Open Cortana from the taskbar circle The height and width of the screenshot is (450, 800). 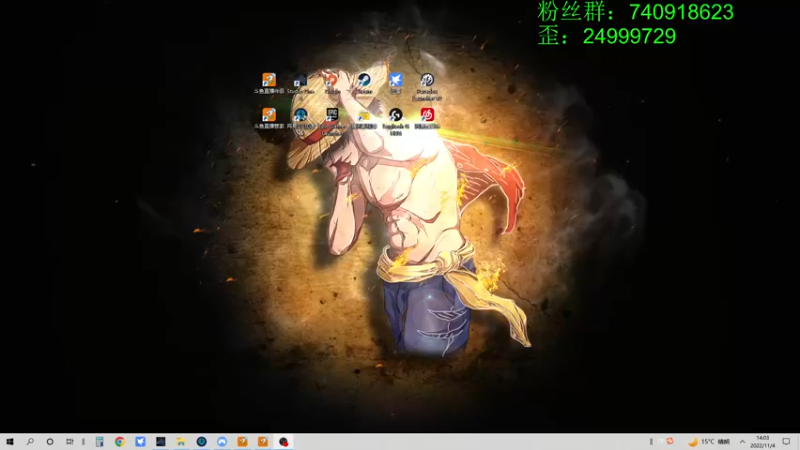[x=49, y=441]
